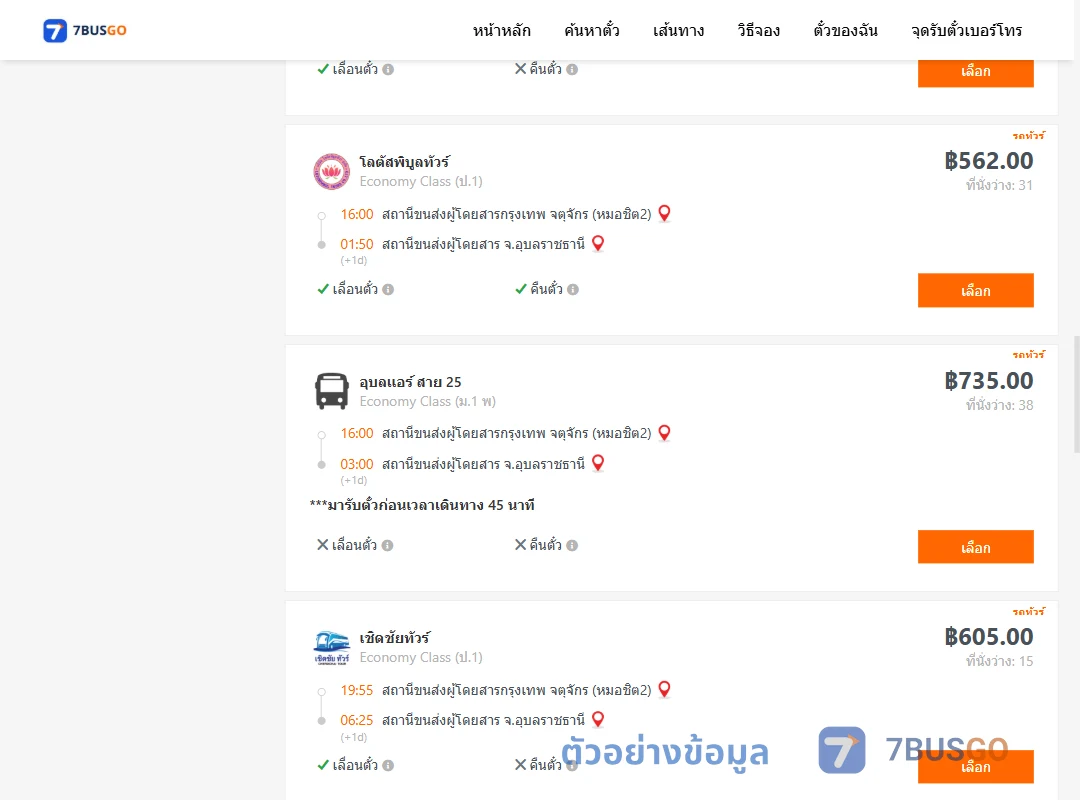
Task: Show map pin for 16:00 departure of โลตัสพิบูลทัวร์
Action: pos(664,214)
